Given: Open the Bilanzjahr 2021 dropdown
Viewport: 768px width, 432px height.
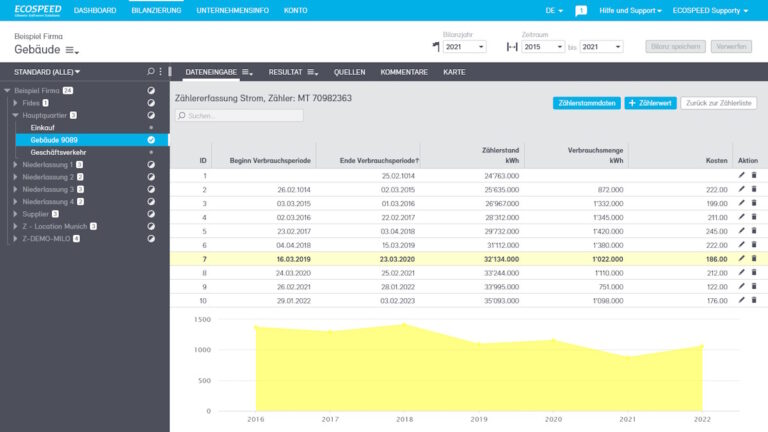Looking at the screenshot, I should [x=465, y=47].
